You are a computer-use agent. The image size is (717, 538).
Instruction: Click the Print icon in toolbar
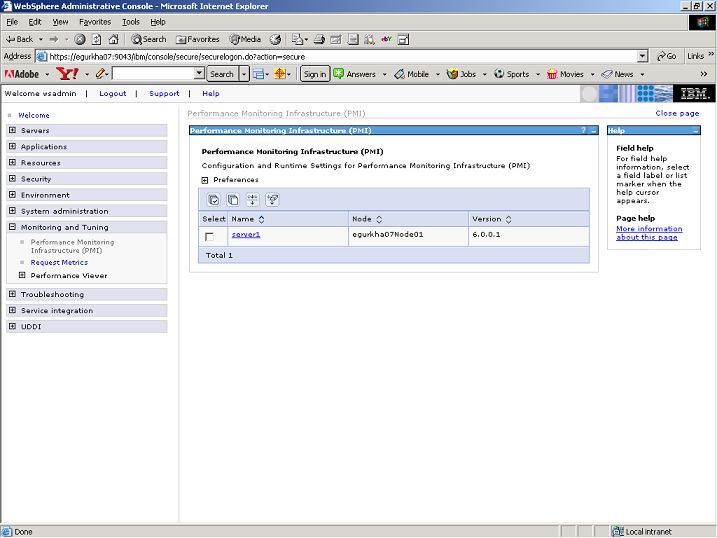click(x=319, y=39)
